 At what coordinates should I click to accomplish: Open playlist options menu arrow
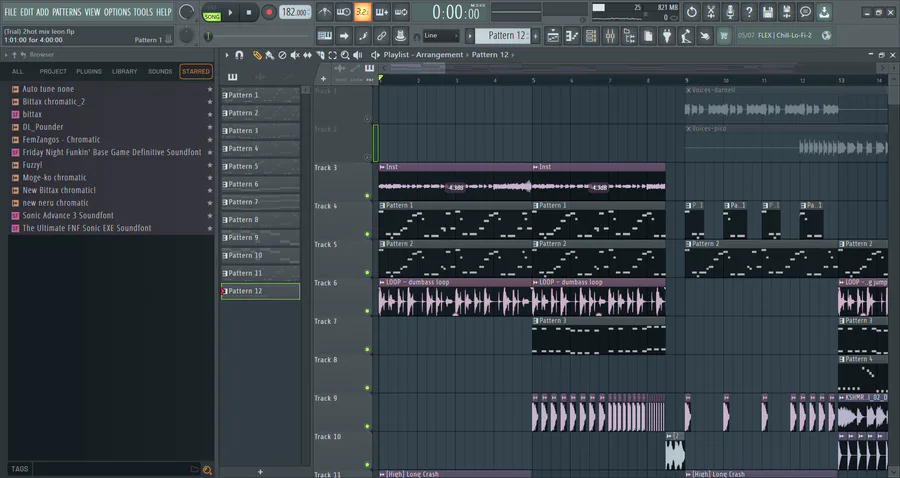[227, 55]
